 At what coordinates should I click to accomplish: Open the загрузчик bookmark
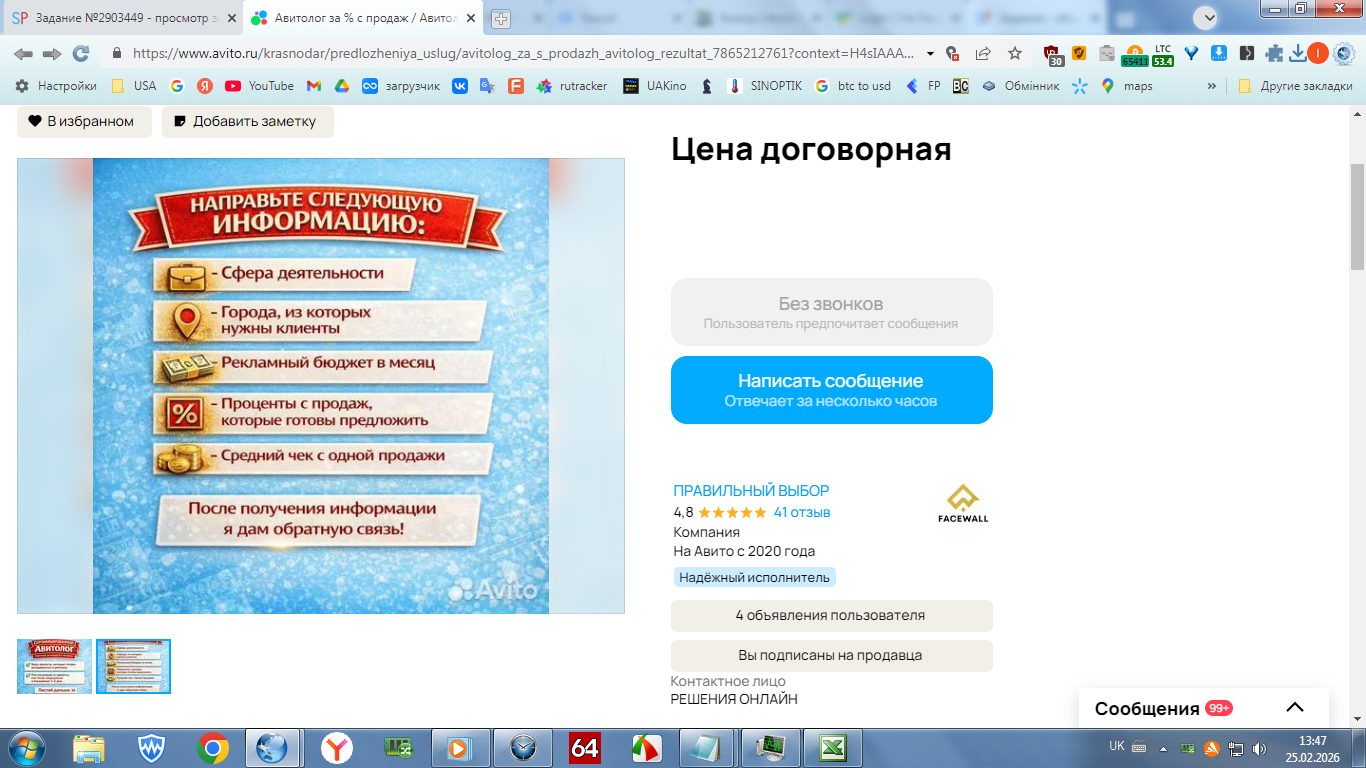point(401,86)
